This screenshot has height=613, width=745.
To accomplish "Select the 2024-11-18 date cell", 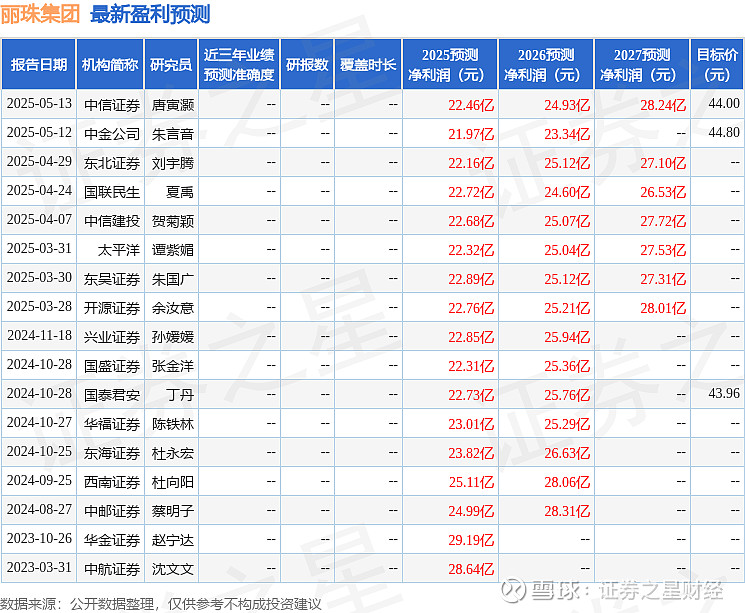I will (x=39, y=336).
